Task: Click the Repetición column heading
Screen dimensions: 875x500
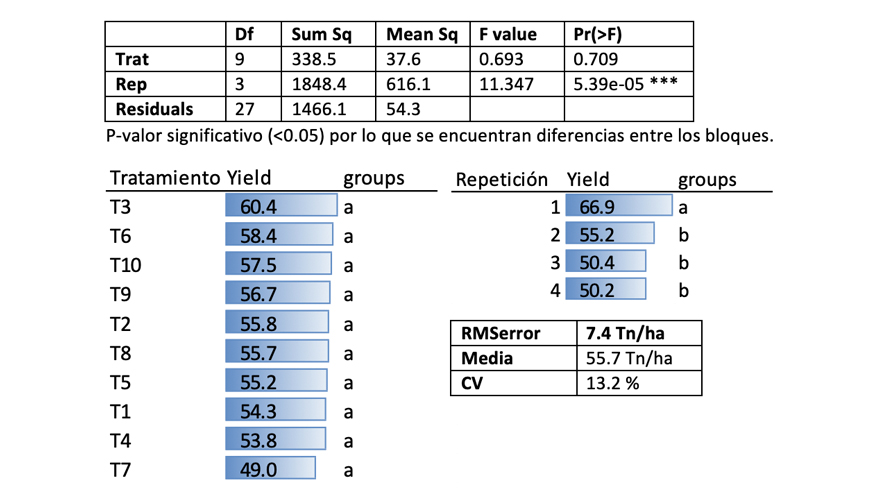Action: [502, 180]
